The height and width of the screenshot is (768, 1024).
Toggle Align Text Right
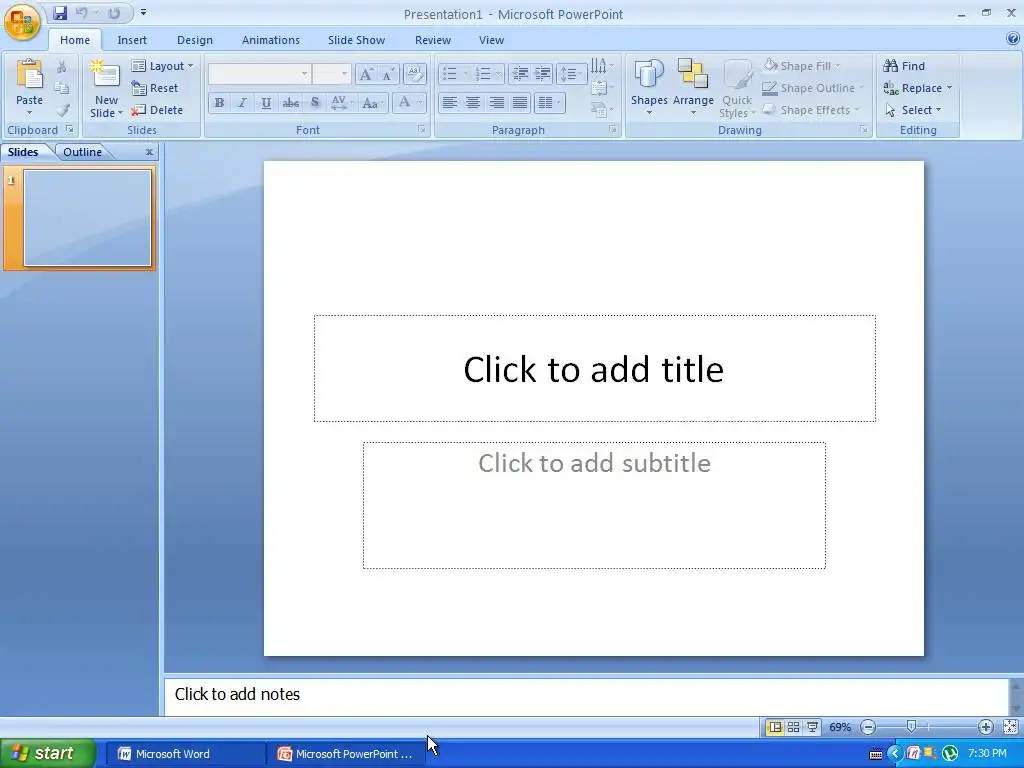pos(496,103)
